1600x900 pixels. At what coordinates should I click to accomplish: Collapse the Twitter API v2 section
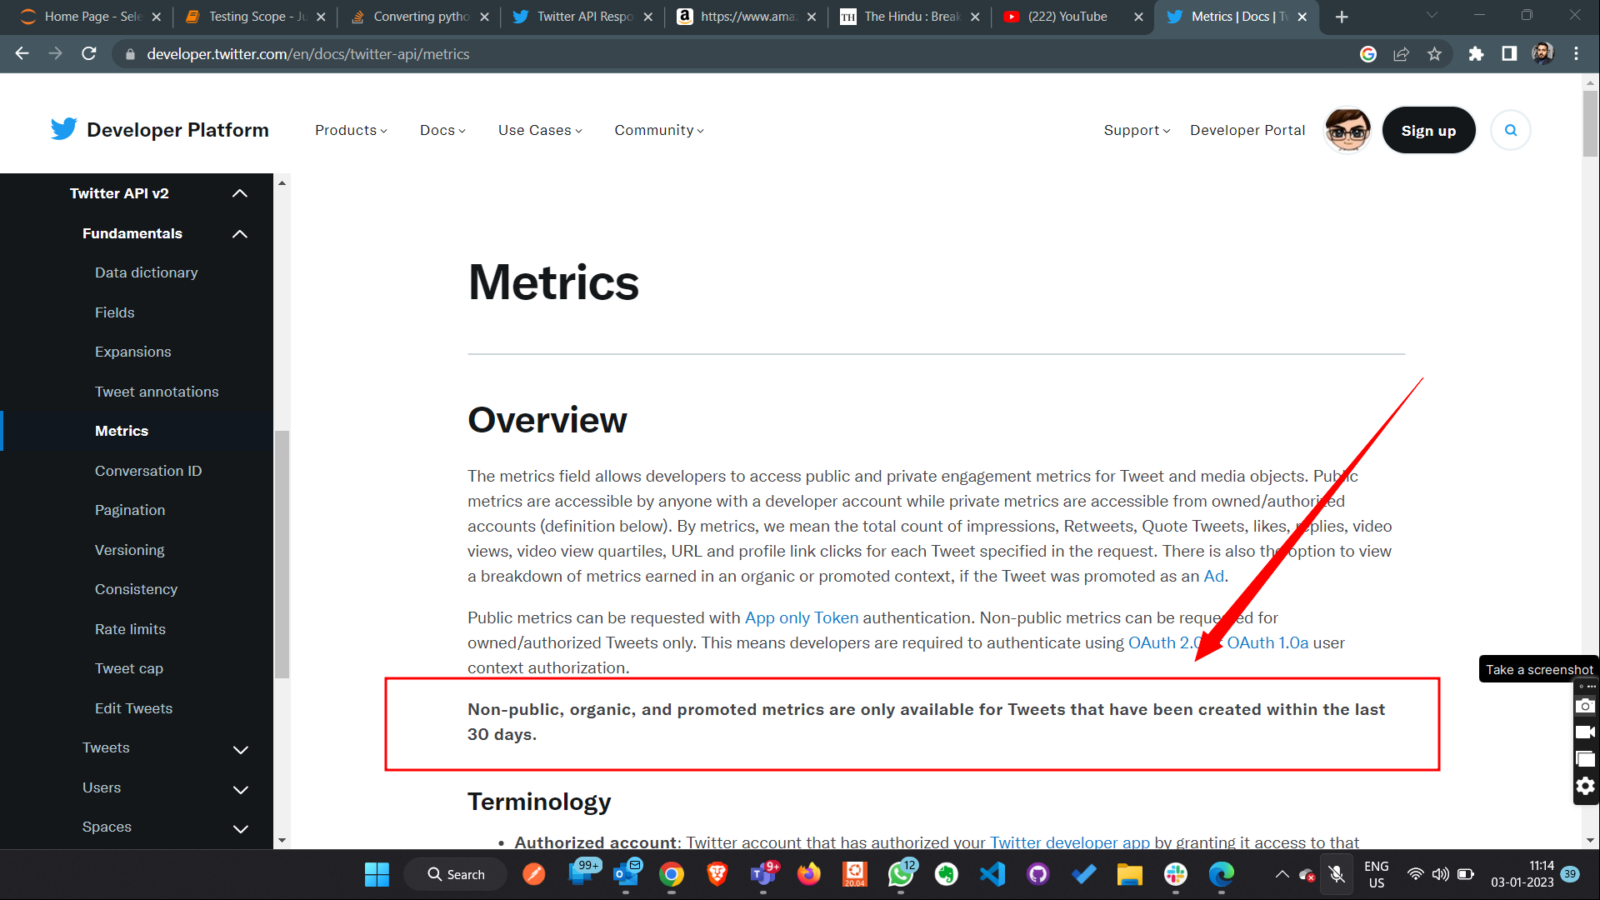click(x=239, y=193)
